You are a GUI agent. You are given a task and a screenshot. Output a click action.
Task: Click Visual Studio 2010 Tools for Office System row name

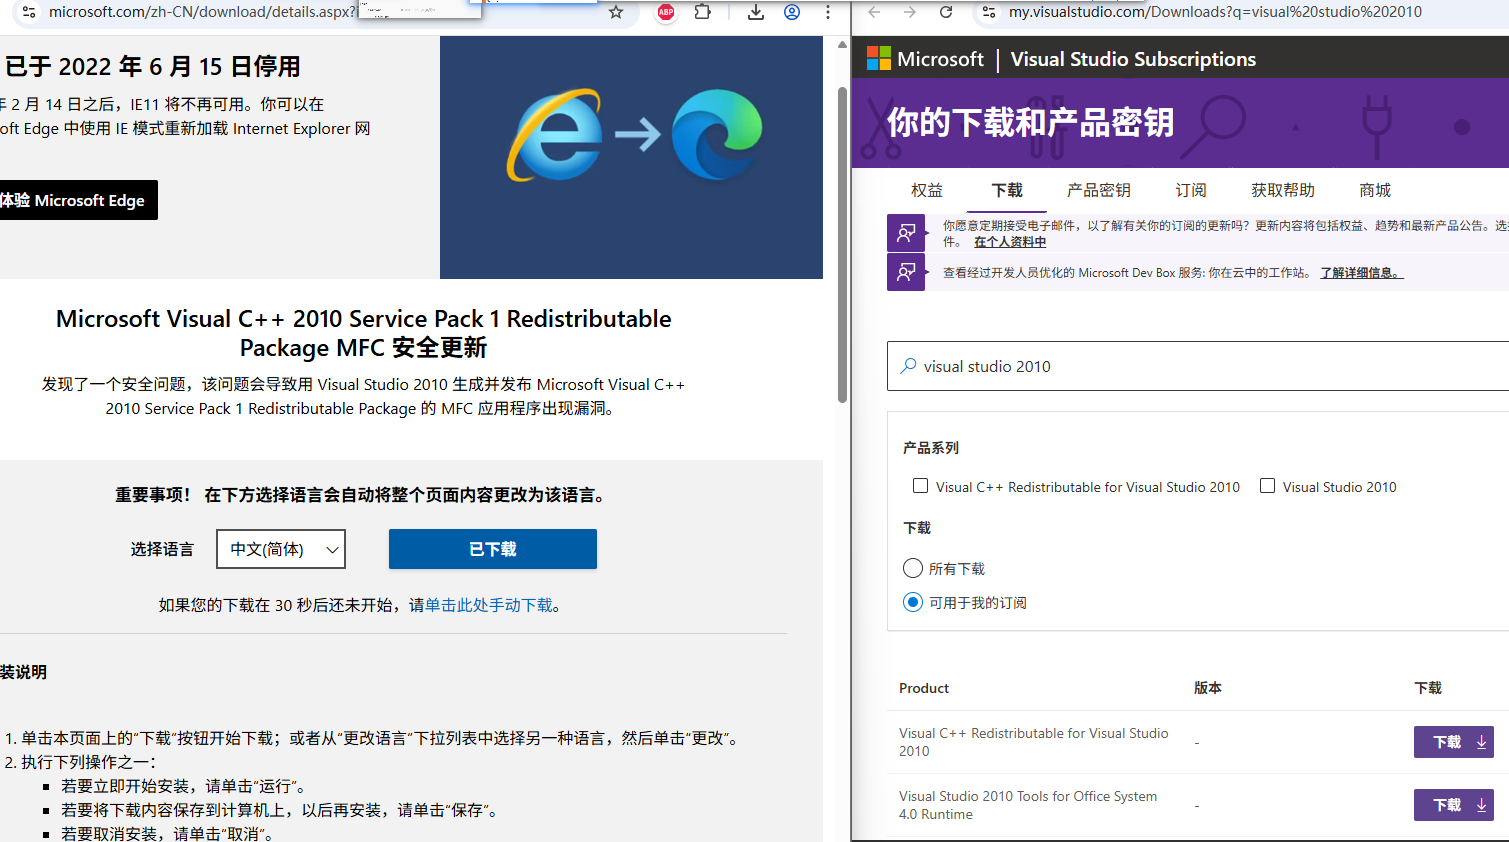[x=1028, y=805]
